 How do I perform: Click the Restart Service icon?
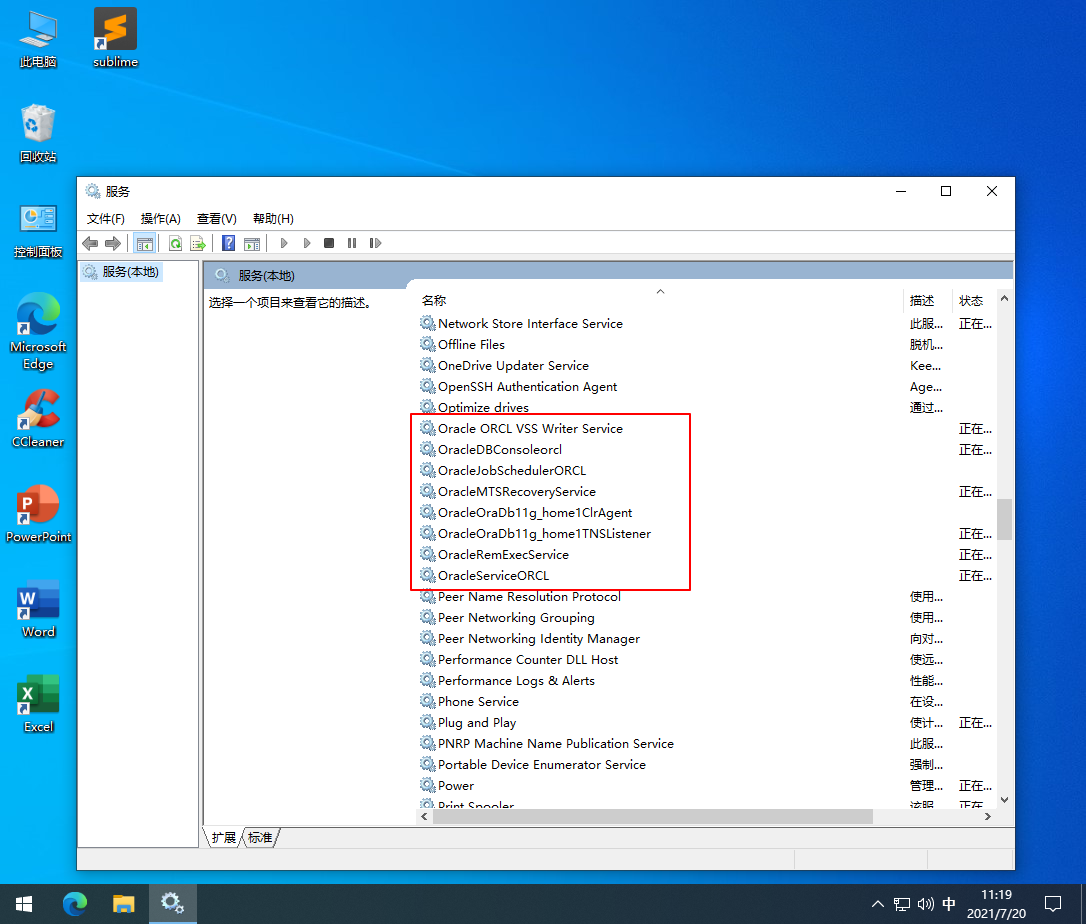coord(375,243)
